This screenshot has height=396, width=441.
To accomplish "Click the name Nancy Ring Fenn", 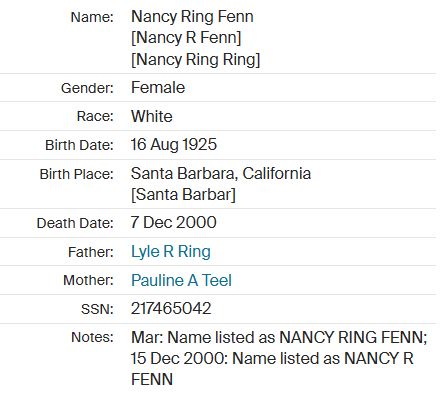I will click(x=192, y=17).
